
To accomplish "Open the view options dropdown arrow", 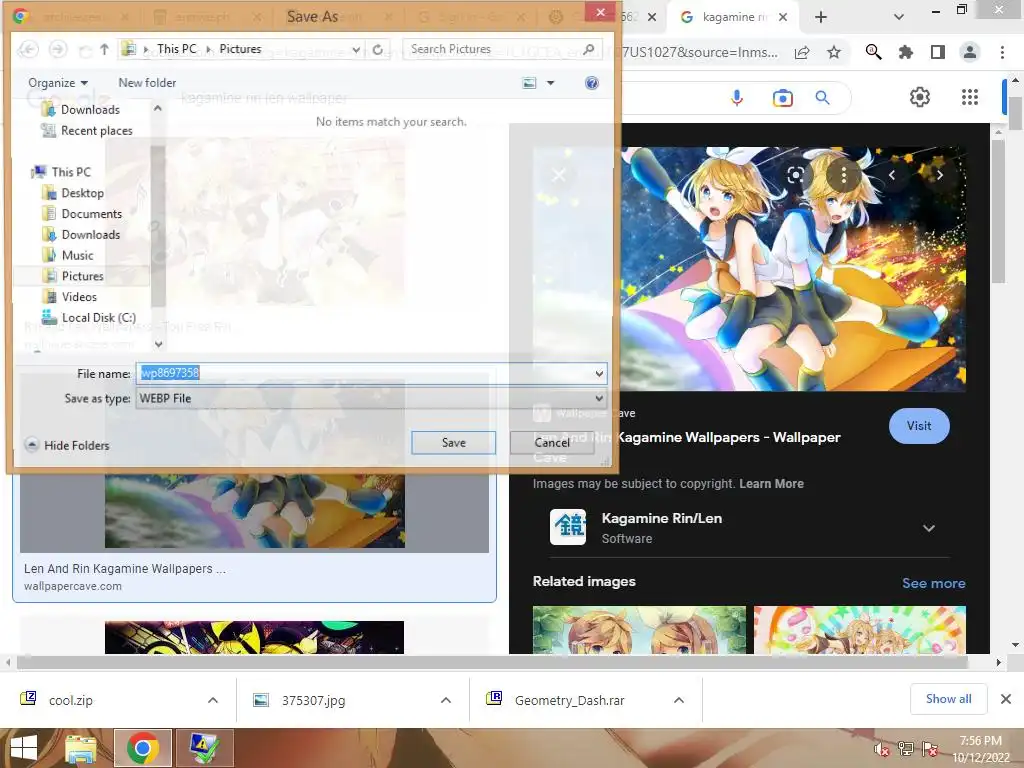I will click(551, 83).
